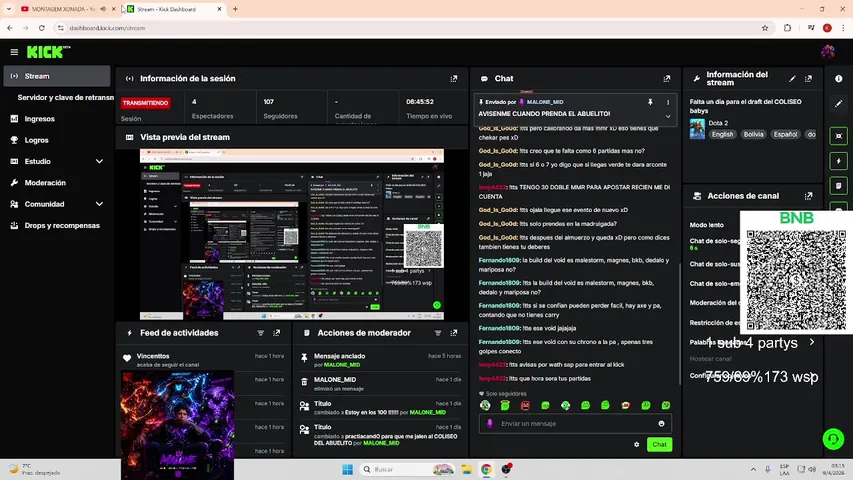Open Moderación in the sidebar
This screenshot has height=480, width=853.
[x=45, y=183]
